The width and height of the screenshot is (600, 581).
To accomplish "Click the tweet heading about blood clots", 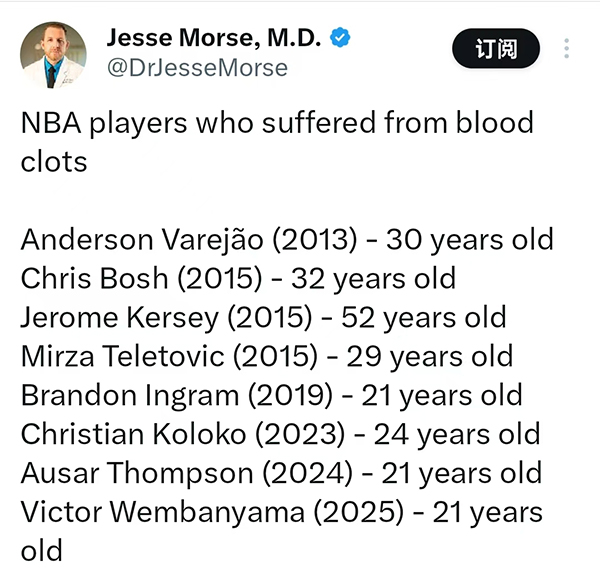I will point(277,141).
